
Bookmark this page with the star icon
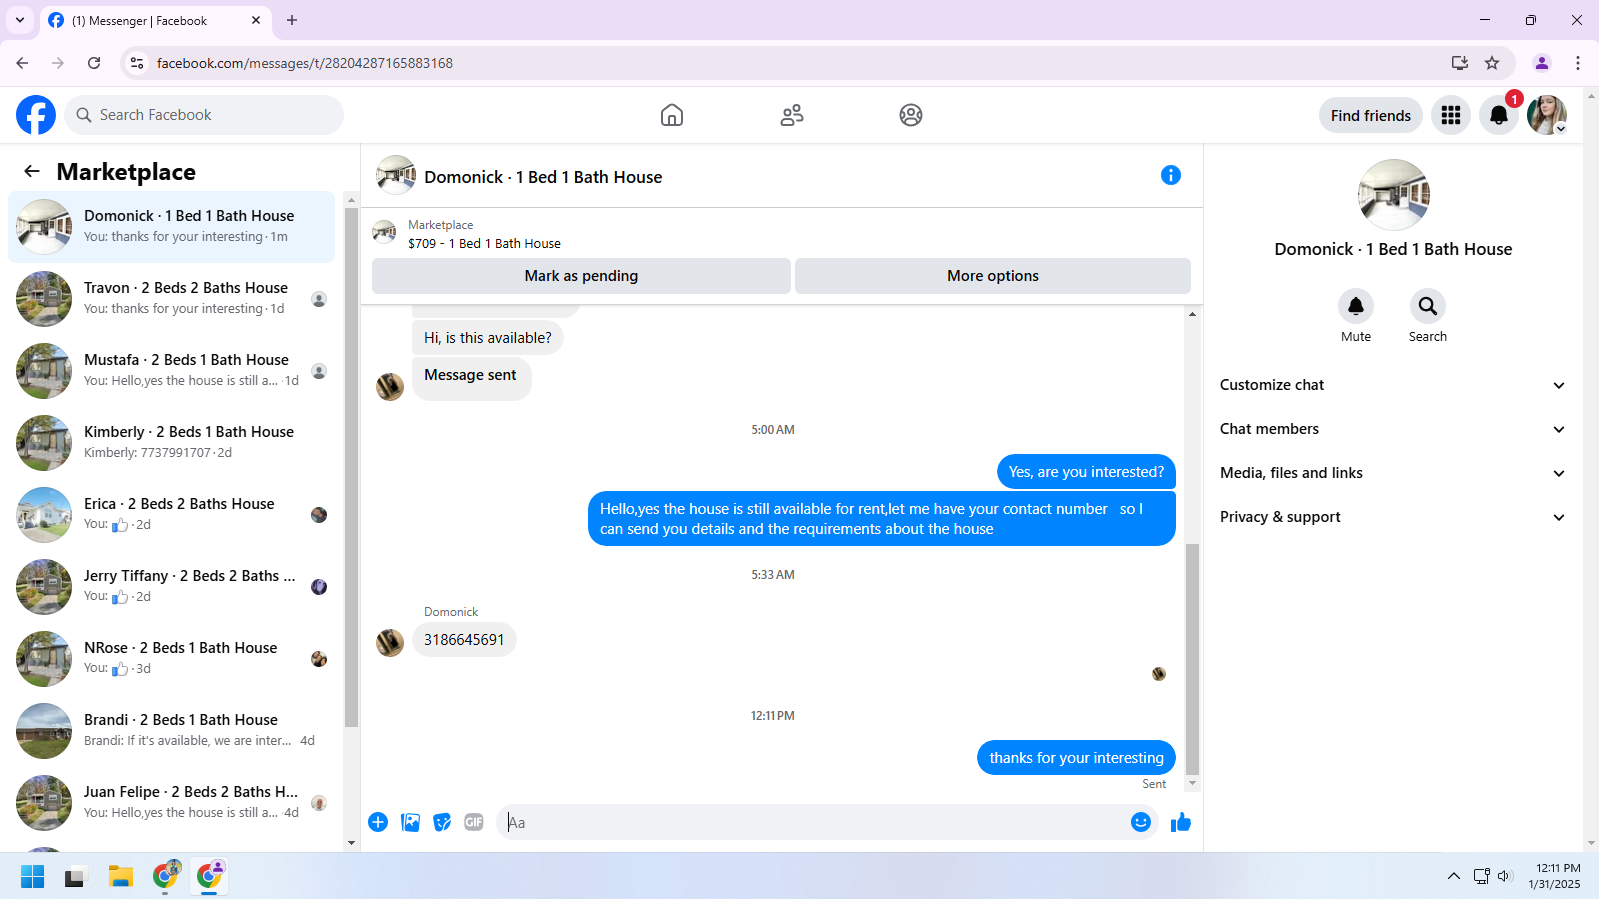pos(1492,63)
